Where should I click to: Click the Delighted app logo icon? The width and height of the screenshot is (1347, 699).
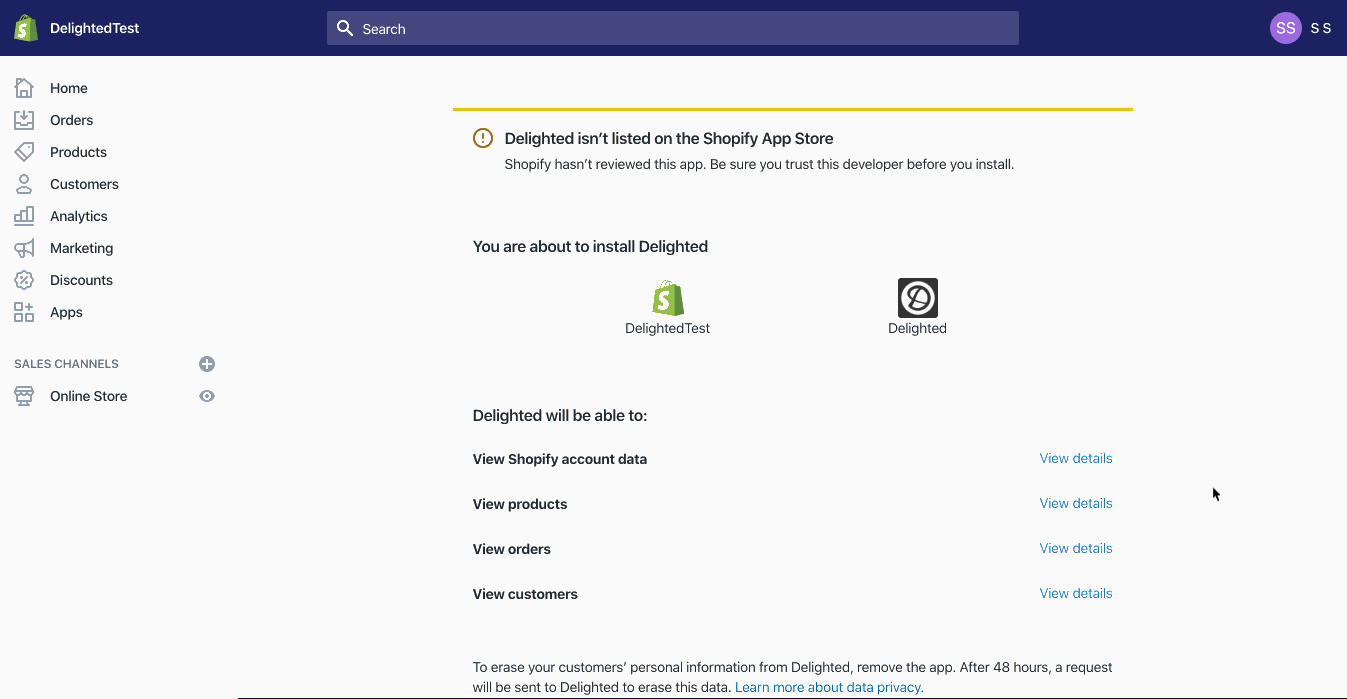918,298
